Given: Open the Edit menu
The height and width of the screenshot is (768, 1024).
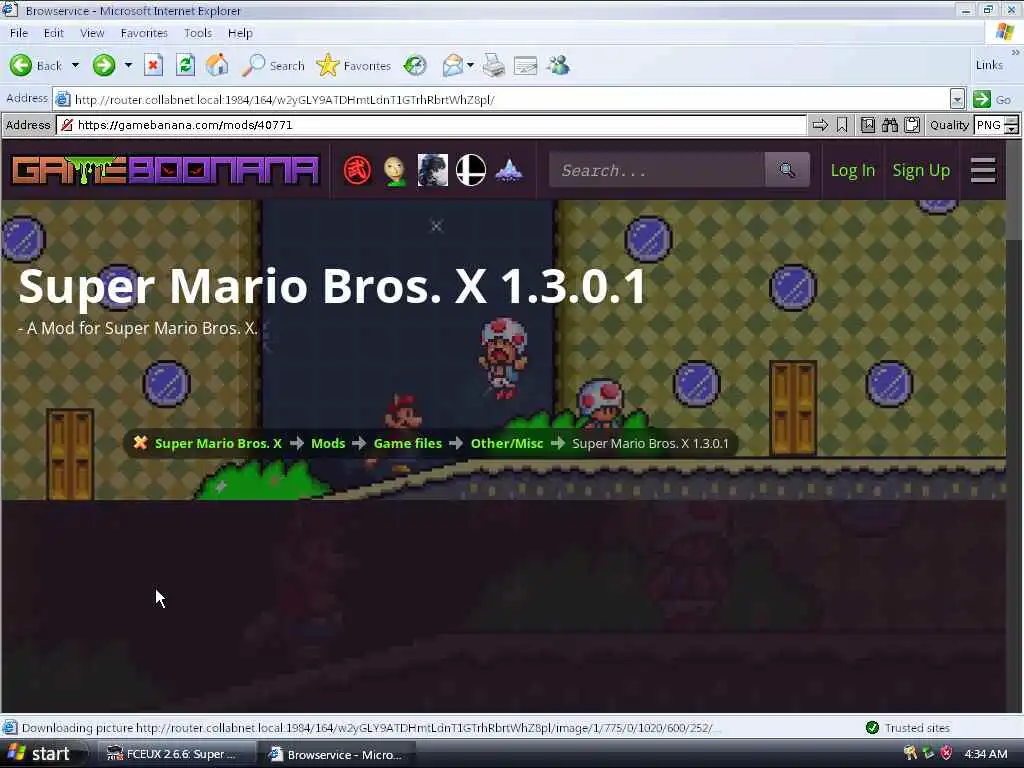Looking at the screenshot, I should pyautogui.click(x=54, y=33).
